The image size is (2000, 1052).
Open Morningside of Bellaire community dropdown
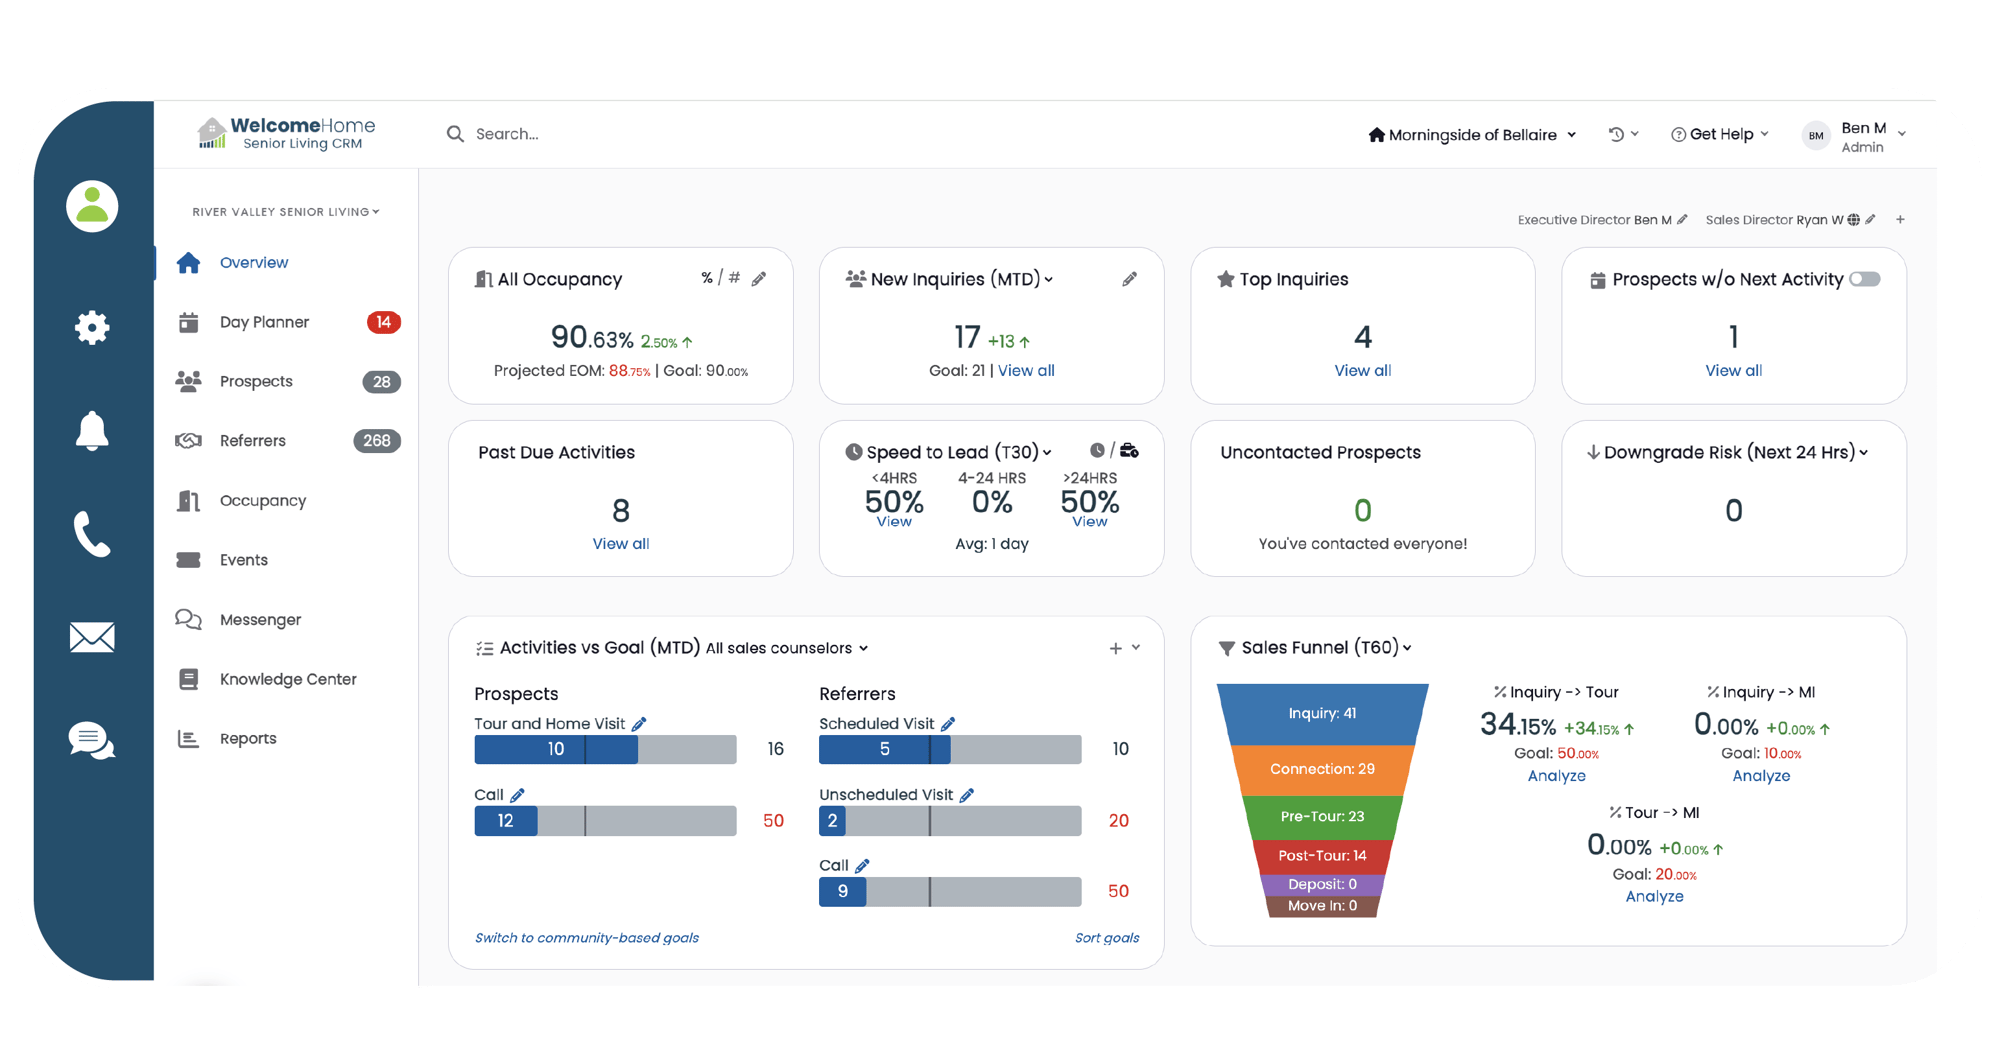point(1472,135)
